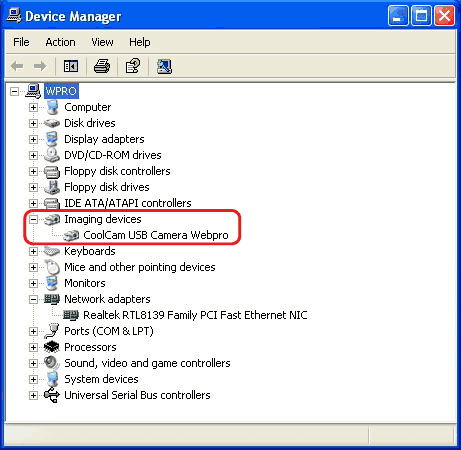Click the Back arrow in toolbar
Viewport: 461px width, 450px height.
[17, 66]
